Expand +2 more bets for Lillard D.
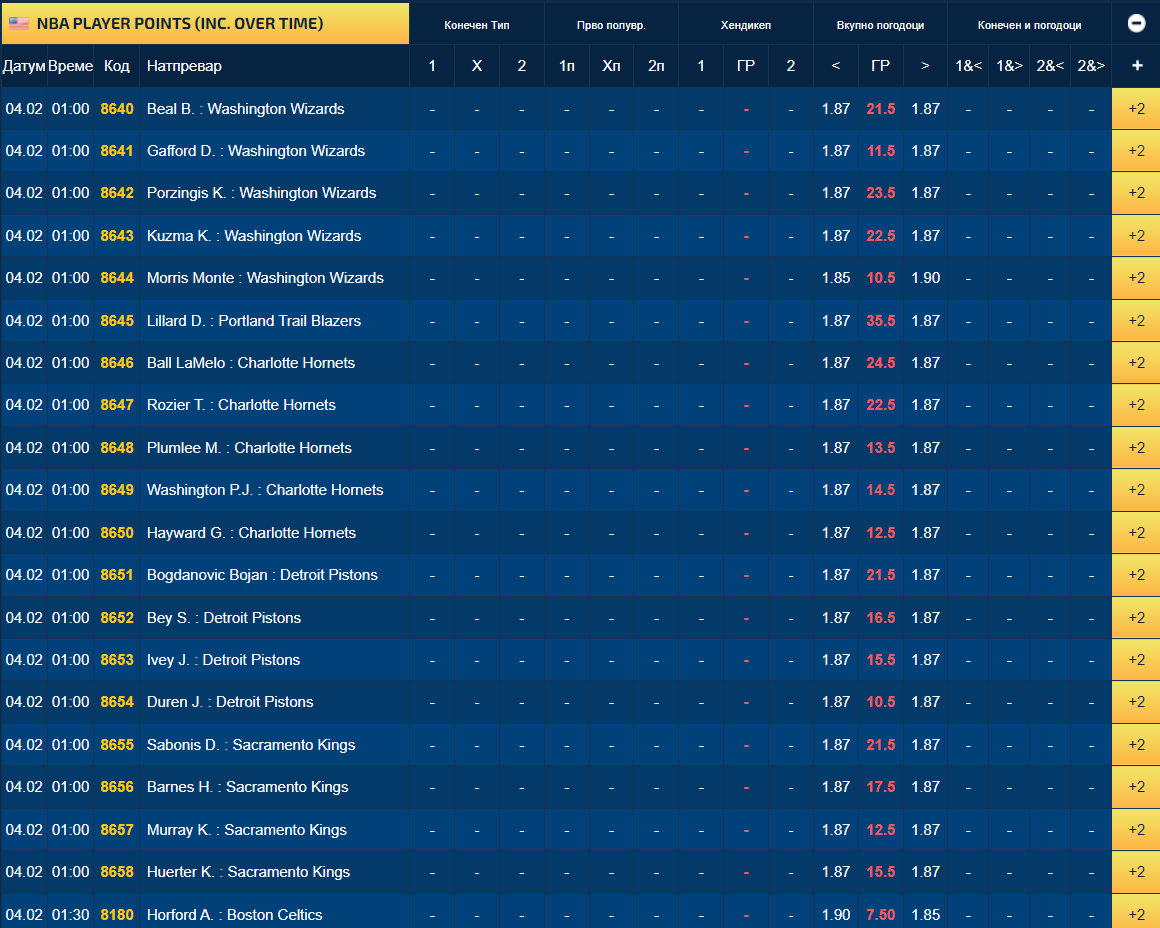Screen dimensions: 1160x928 coord(1136,321)
